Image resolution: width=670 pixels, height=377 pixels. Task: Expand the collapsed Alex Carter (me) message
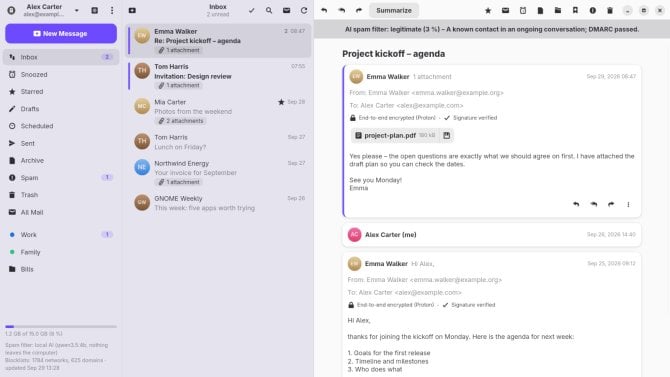click(x=492, y=235)
